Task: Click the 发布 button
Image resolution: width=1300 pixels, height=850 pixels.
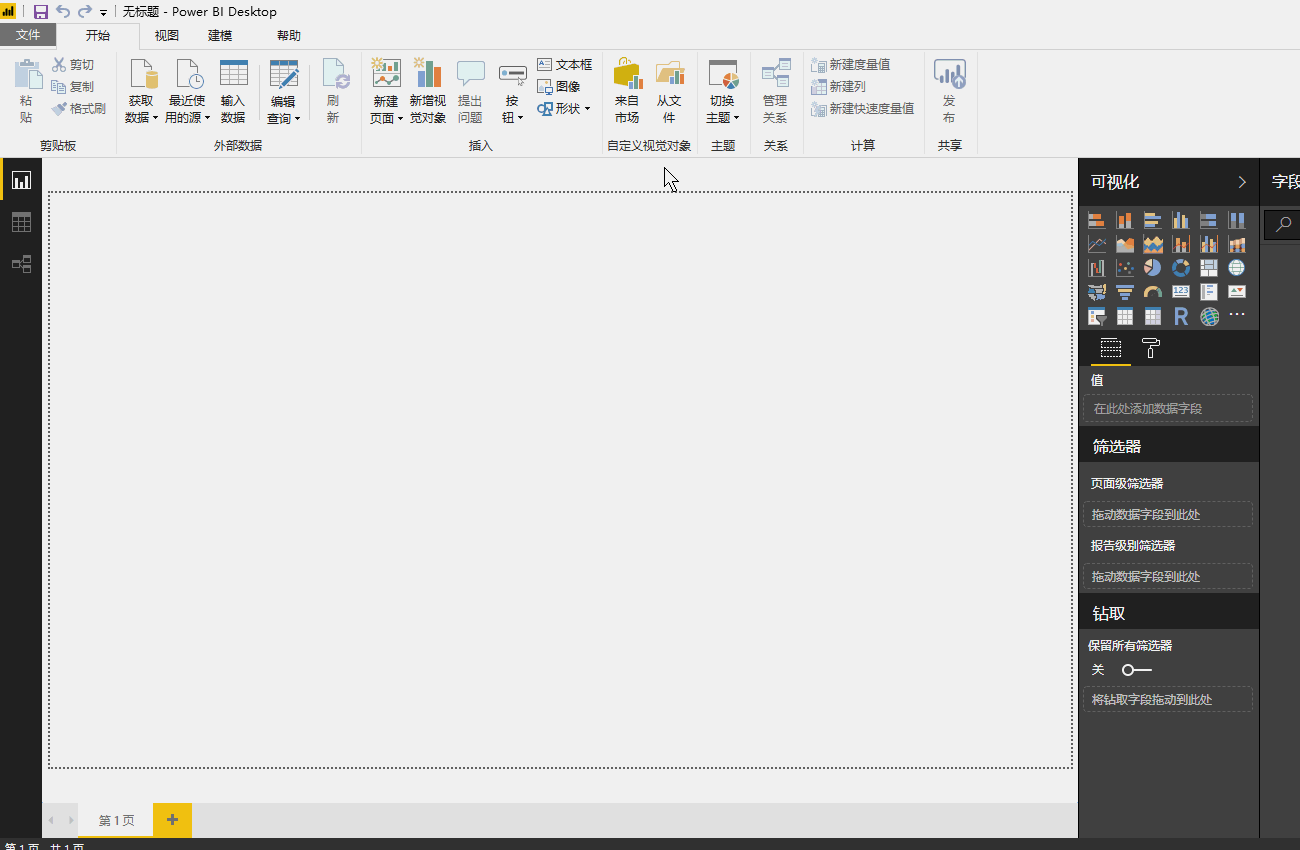Action: [x=949, y=91]
